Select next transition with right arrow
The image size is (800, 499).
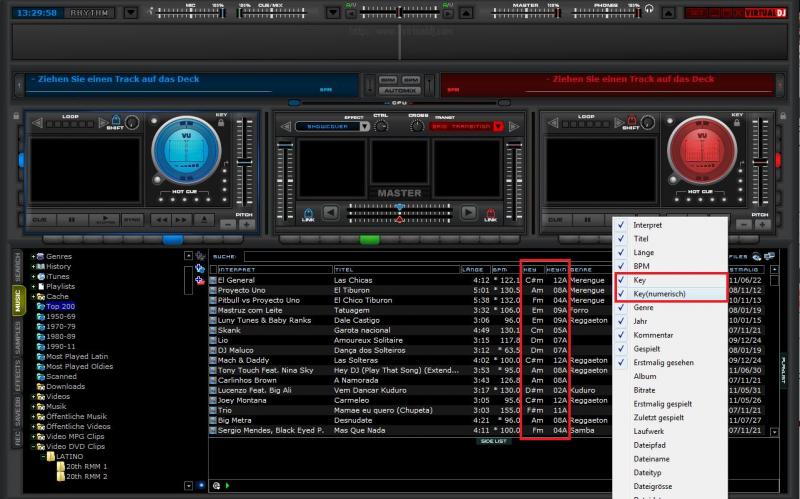pyautogui.click(x=514, y=126)
